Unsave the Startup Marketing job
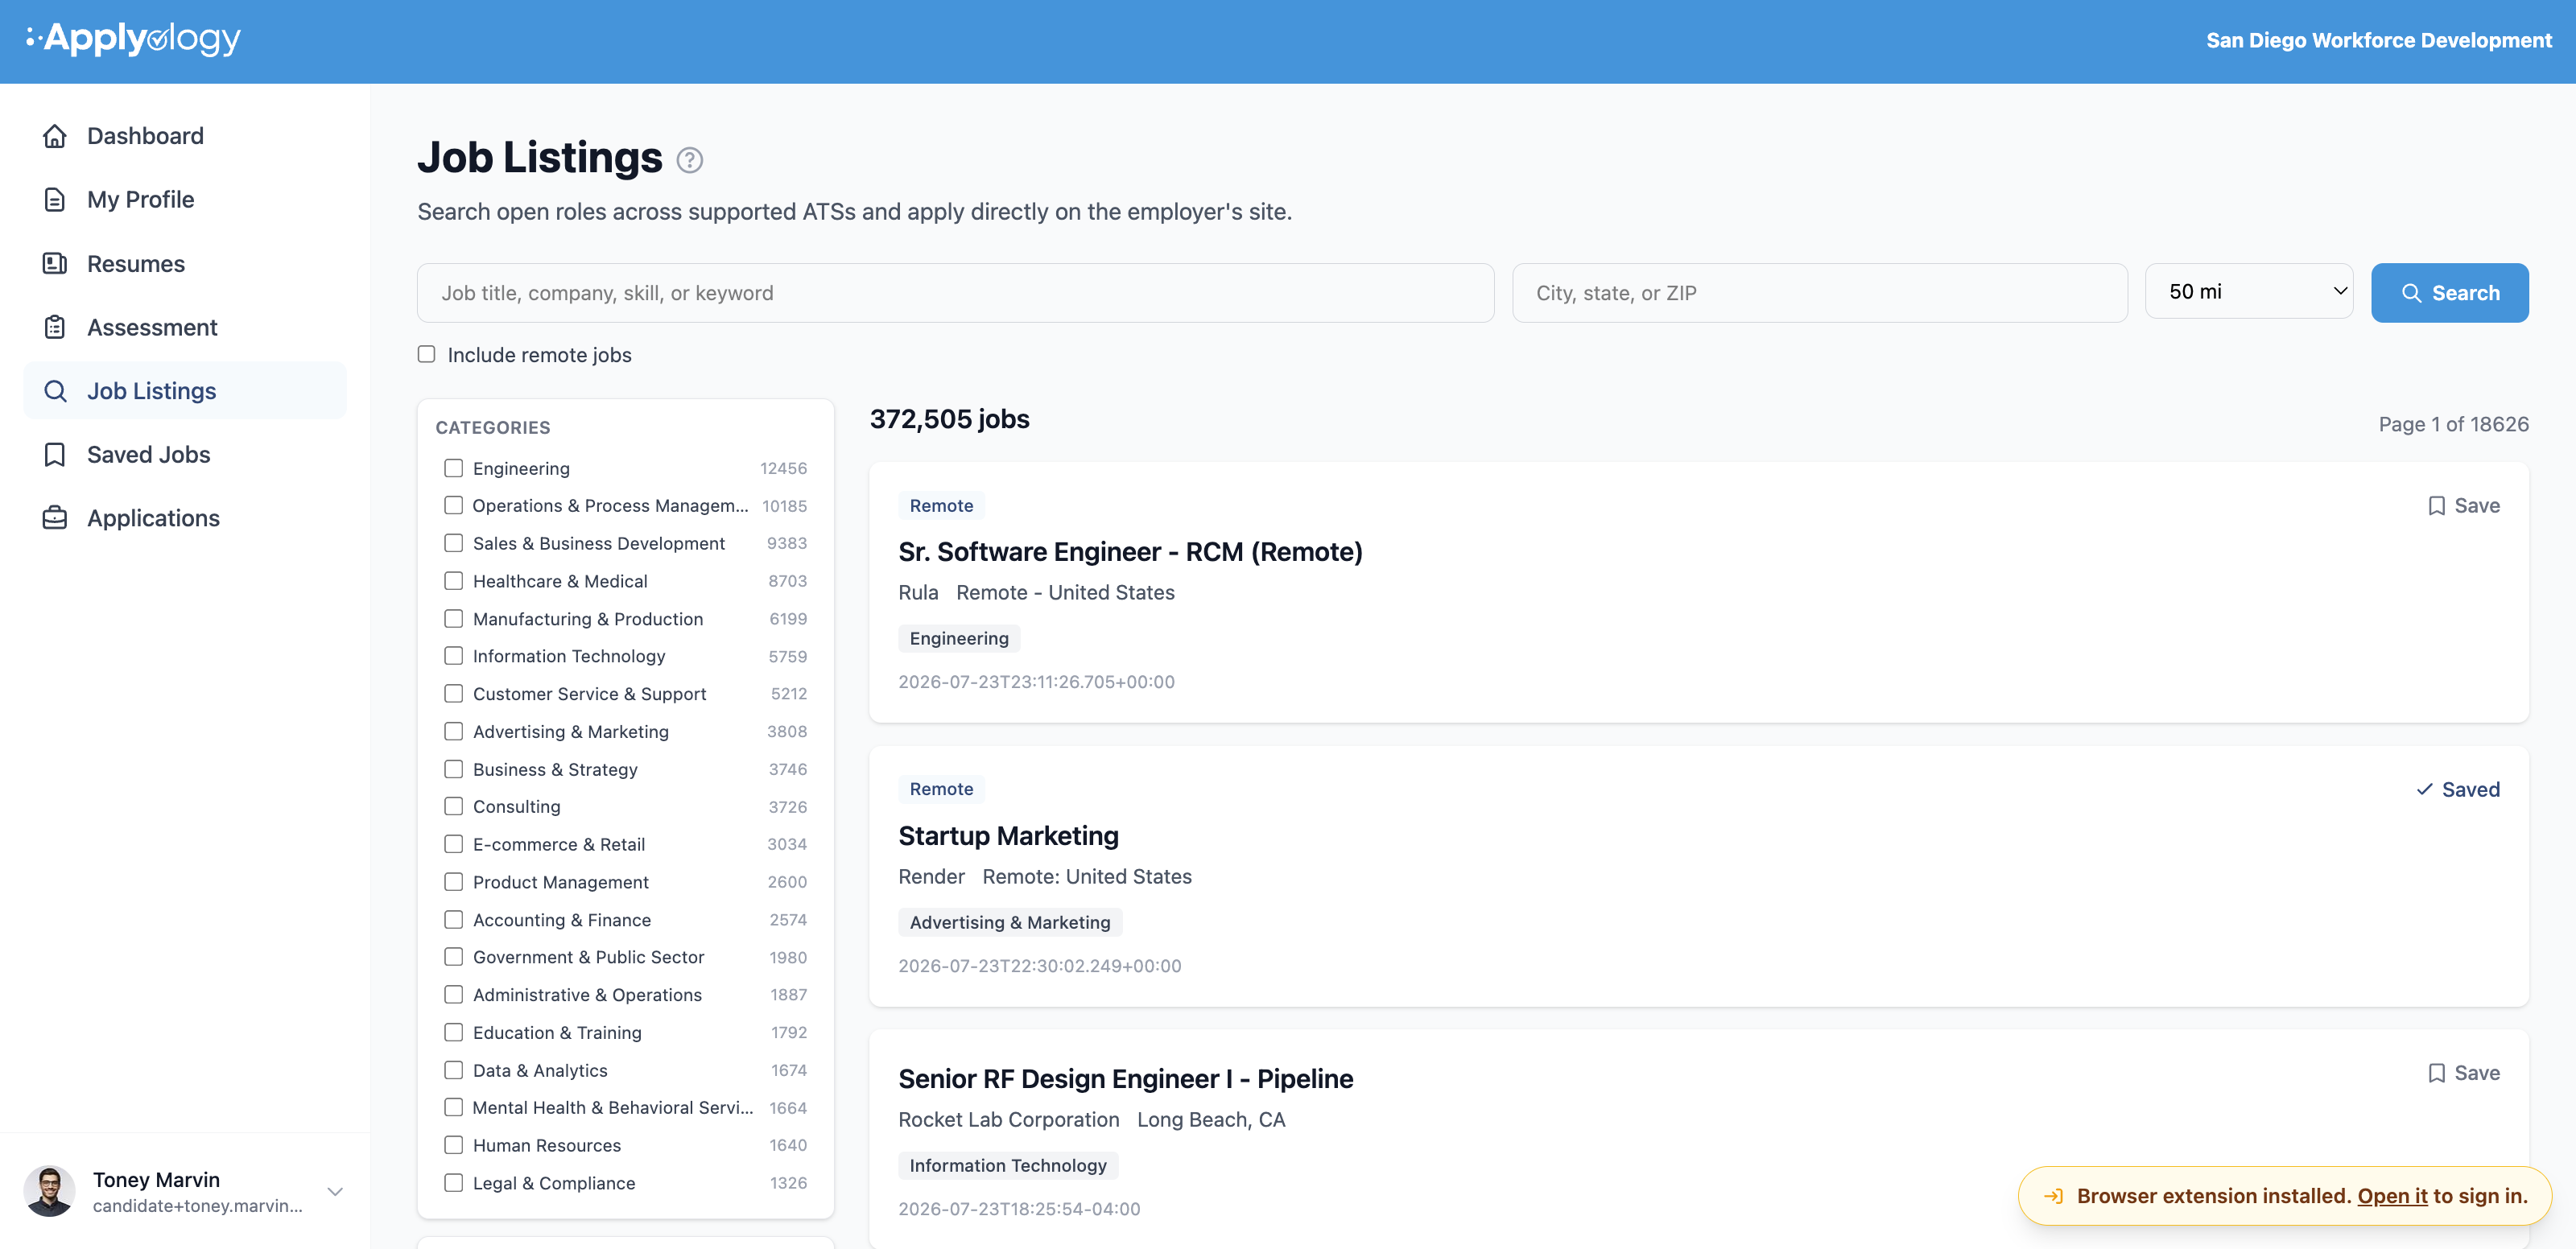This screenshot has width=2576, height=1249. pyautogui.click(x=2458, y=790)
